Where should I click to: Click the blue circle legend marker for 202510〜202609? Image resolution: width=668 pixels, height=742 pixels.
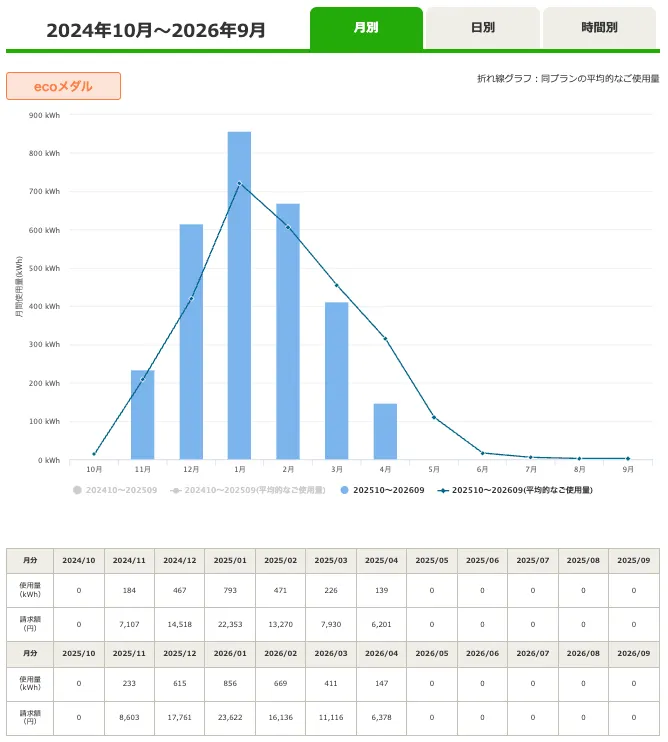344,490
